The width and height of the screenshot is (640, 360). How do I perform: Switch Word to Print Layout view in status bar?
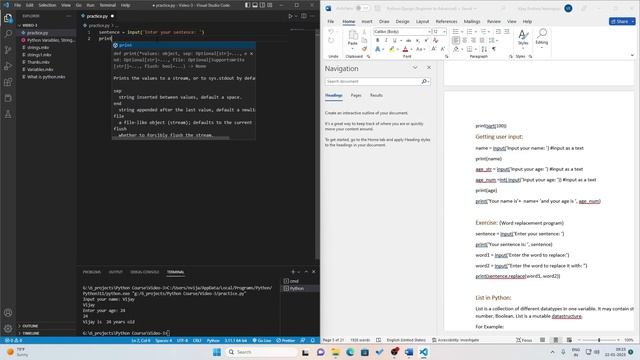[556, 340]
